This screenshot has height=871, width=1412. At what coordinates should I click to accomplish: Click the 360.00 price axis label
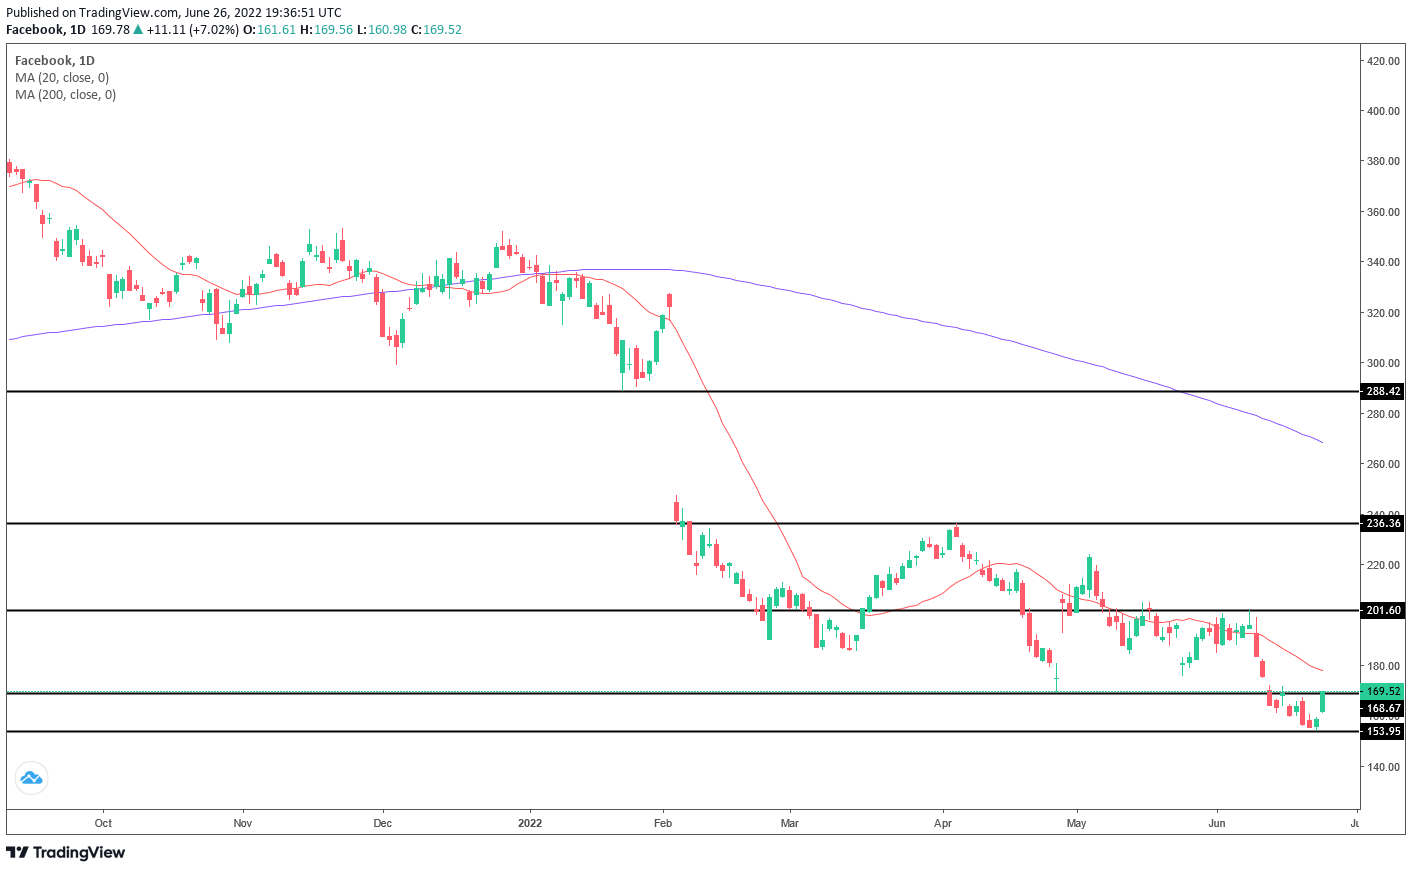(1384, 212)
